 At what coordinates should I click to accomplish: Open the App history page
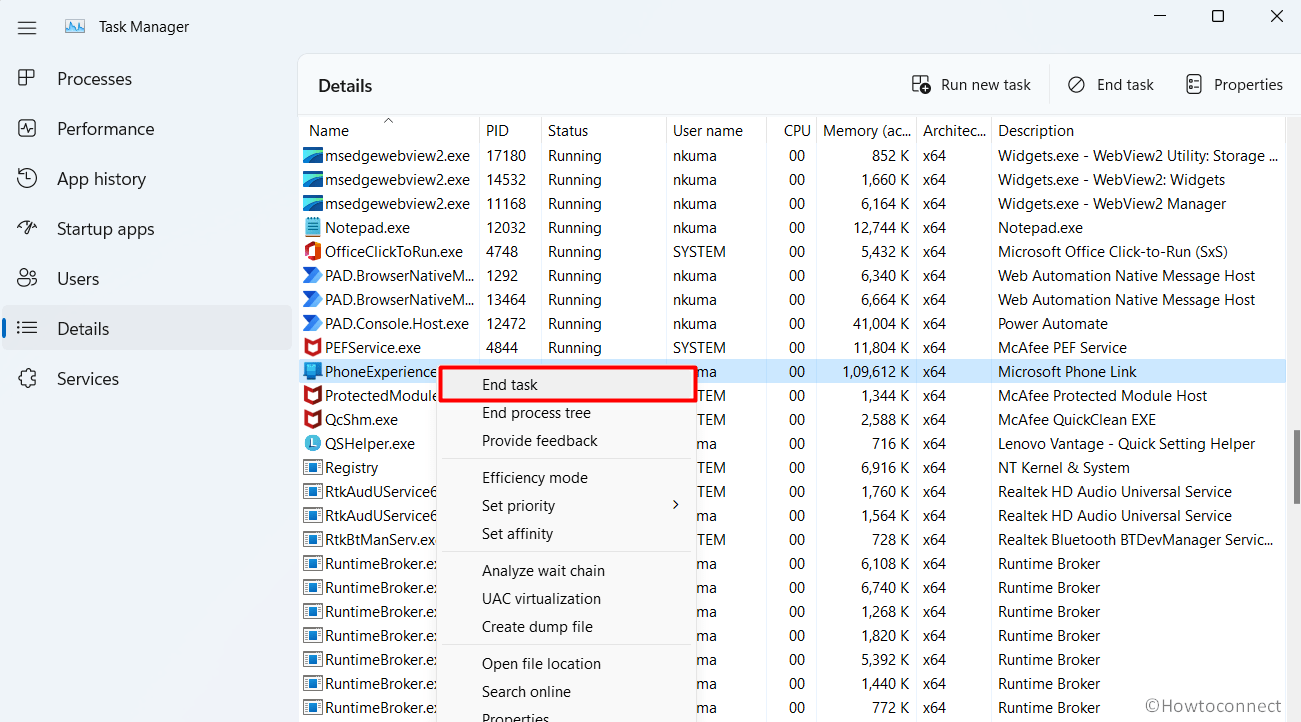147,178
